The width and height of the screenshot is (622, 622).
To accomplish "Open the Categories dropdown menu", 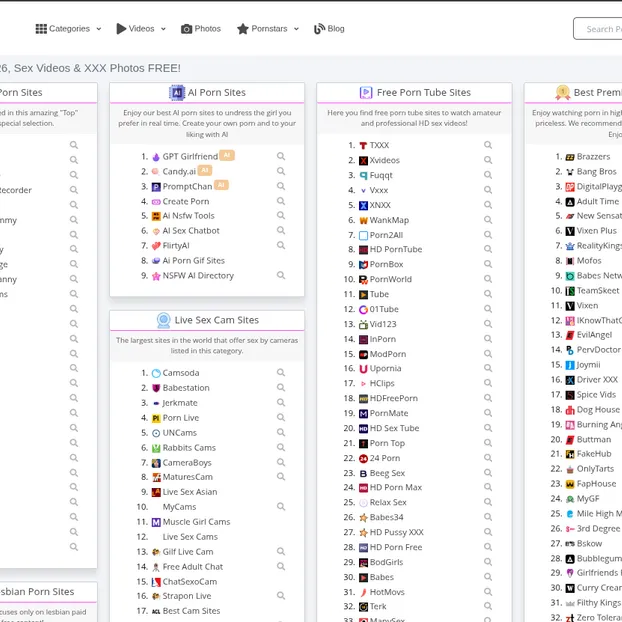I will pyautogui.click(x=68, y=29).
